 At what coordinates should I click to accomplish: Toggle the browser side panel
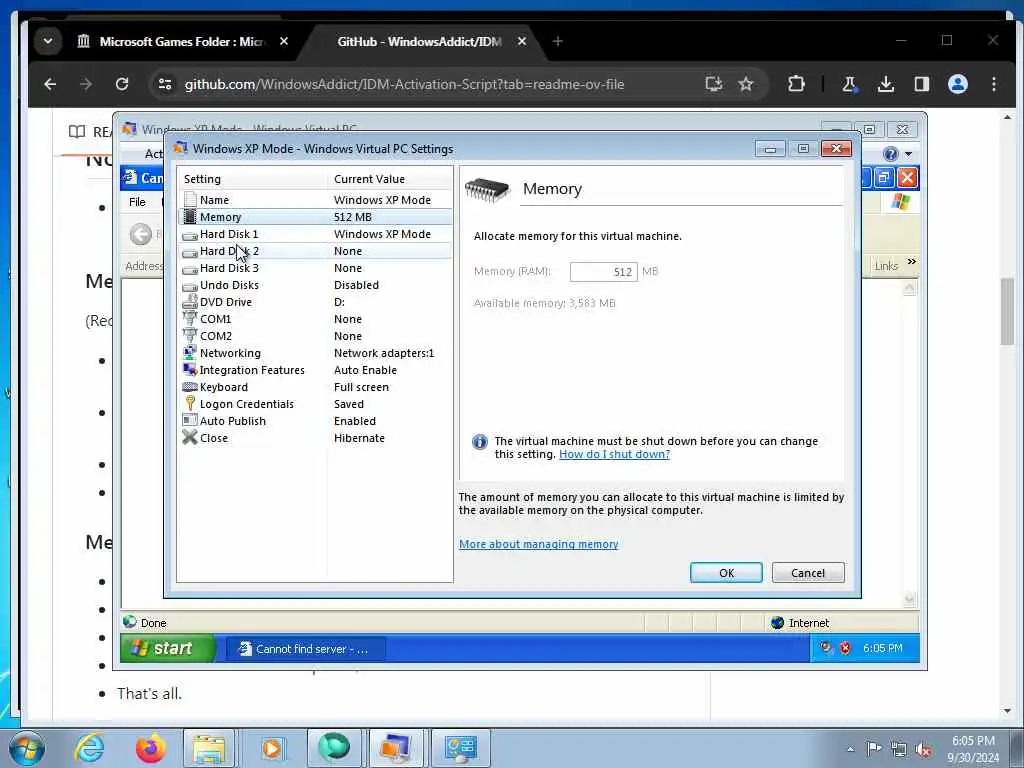(x=921, y=84)
